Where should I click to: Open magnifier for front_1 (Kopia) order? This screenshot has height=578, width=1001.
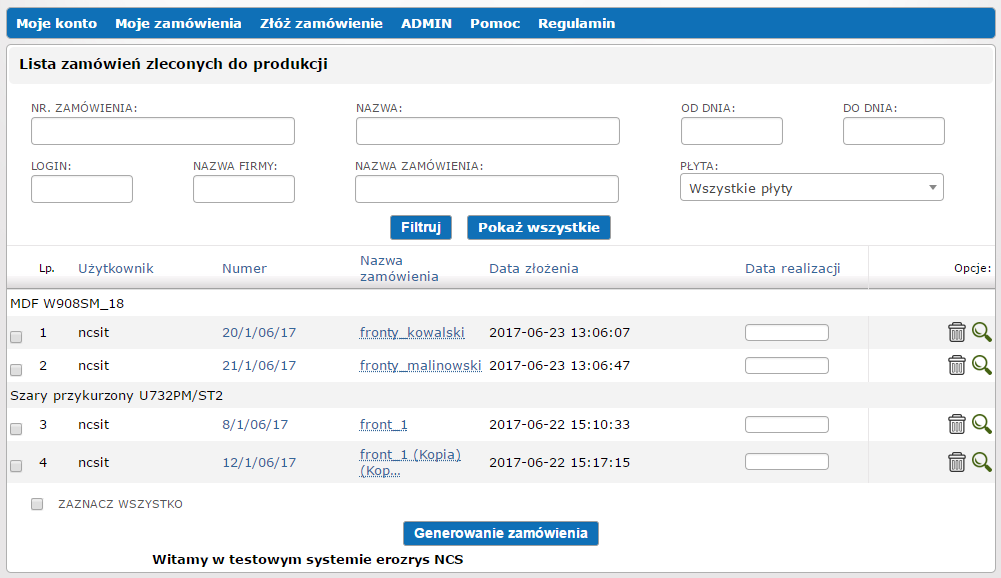point(981,461)
